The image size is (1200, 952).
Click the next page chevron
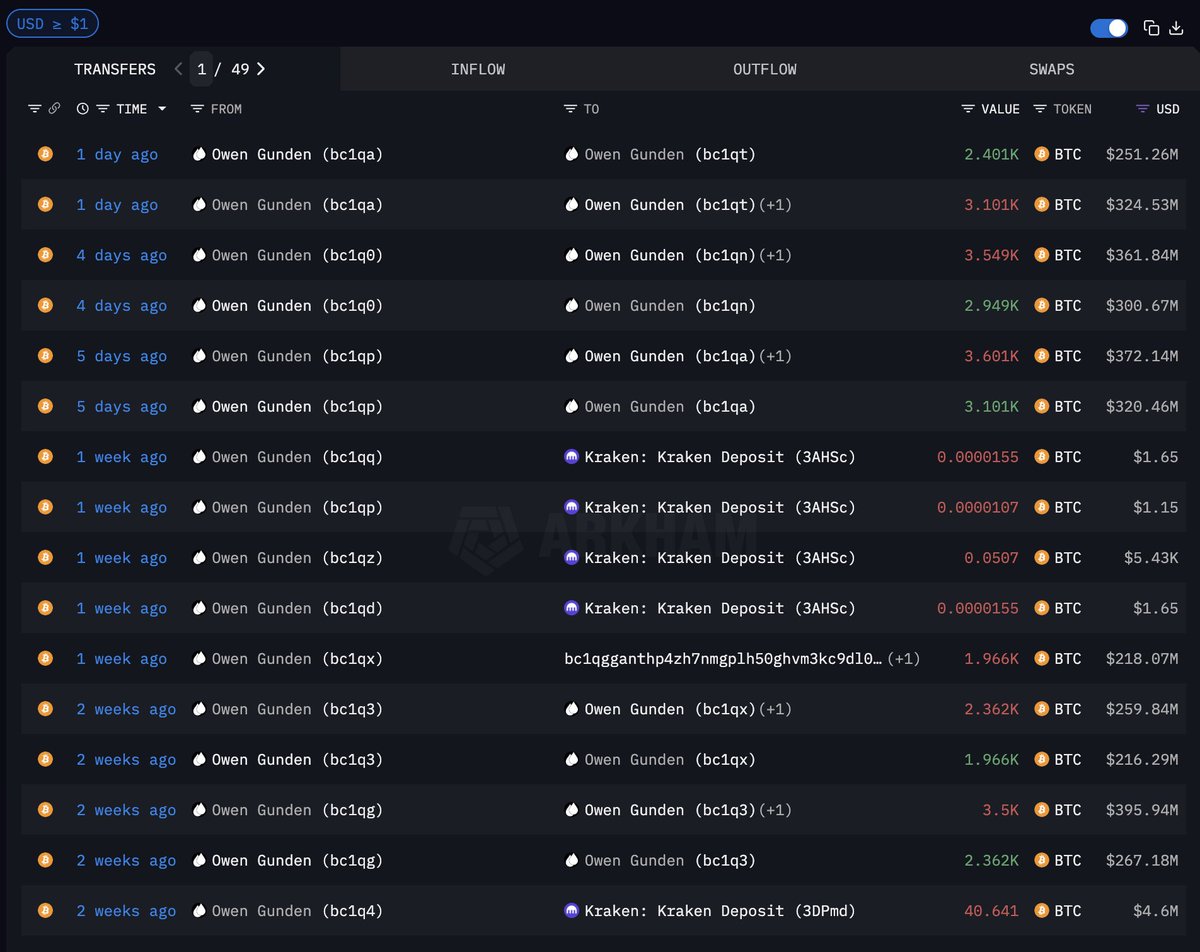pos(260,69)
